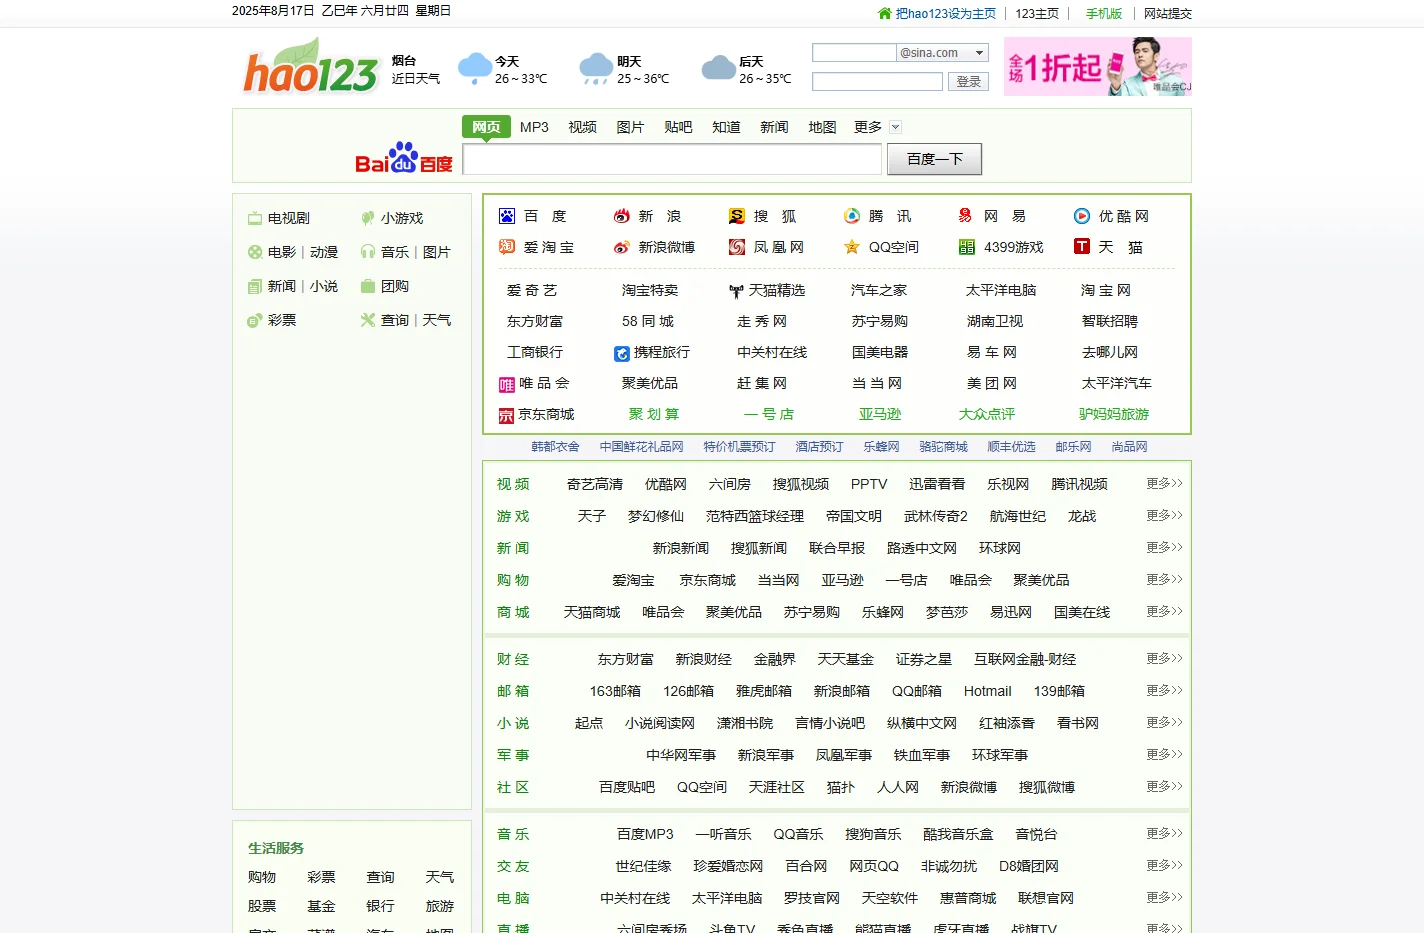Click the Tencent icon beside 腾讯
Screen dimensions: 1424x933
click(852, 216)
